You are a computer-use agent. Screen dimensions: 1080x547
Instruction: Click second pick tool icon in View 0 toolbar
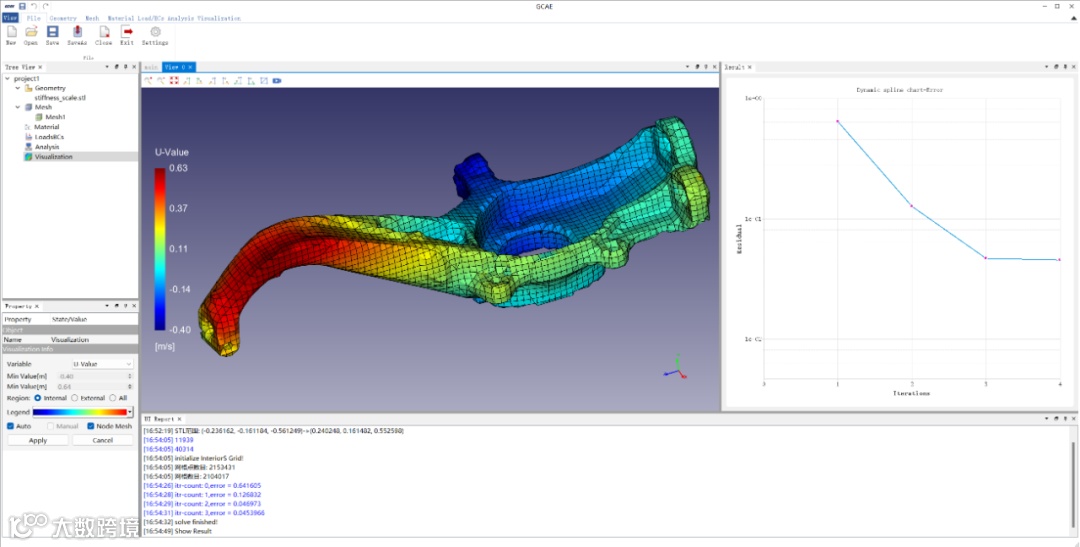tap(161, 81)
